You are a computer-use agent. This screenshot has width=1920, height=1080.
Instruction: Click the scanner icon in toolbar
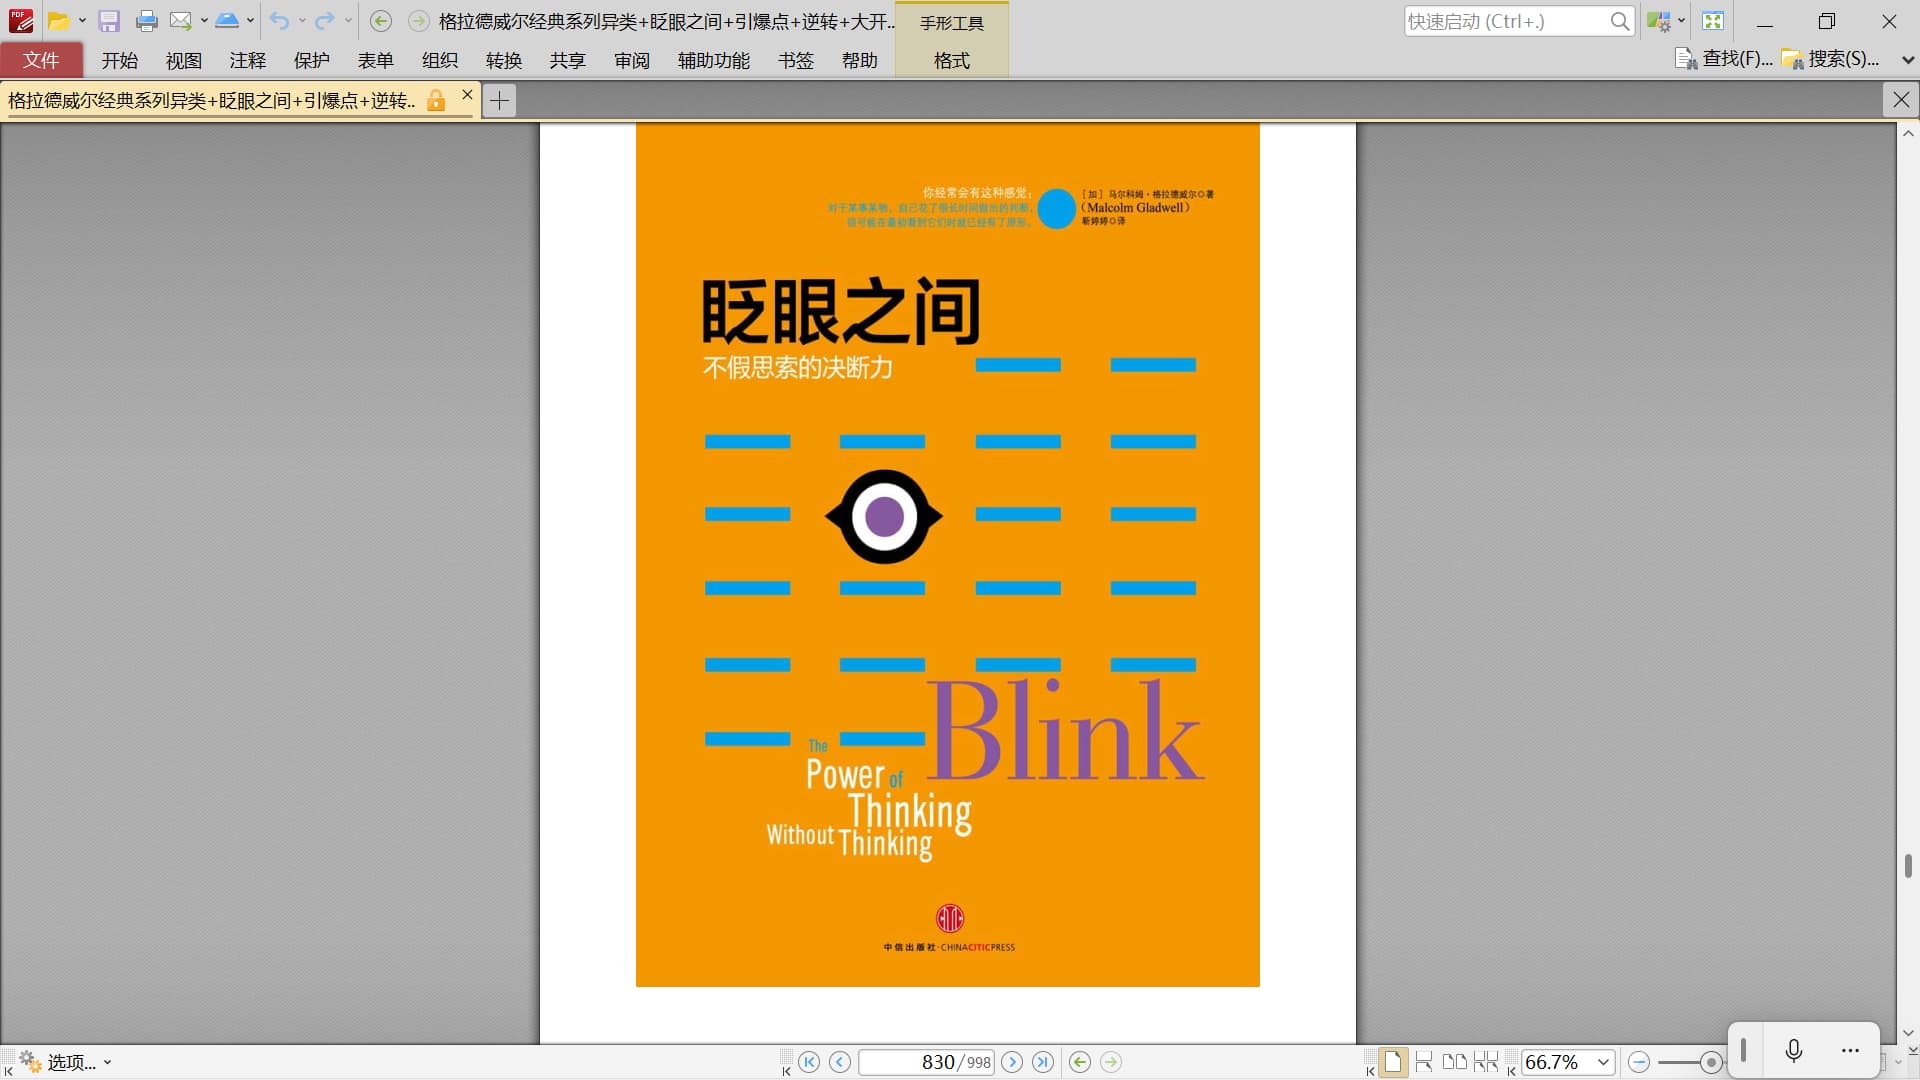click(x=227, y=21)
